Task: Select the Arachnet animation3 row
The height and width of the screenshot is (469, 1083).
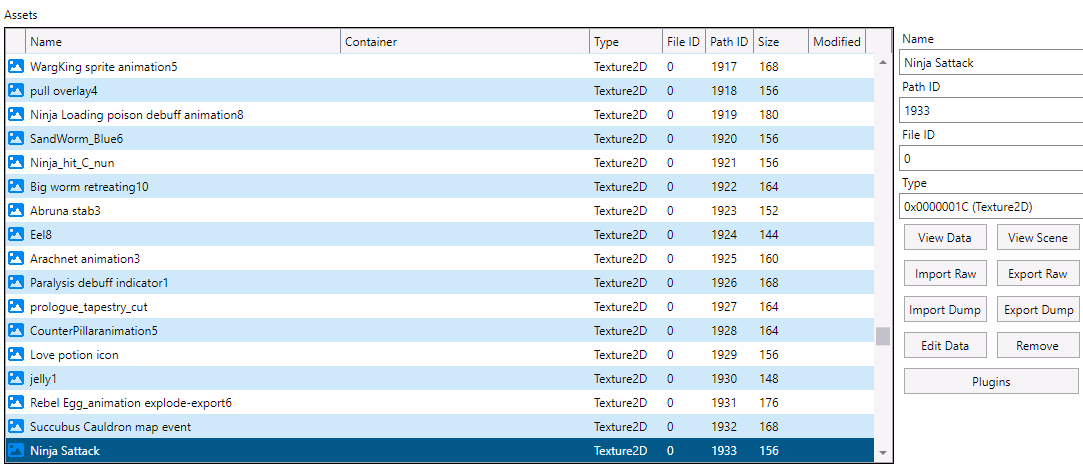Action: click(x=300, y=259)
